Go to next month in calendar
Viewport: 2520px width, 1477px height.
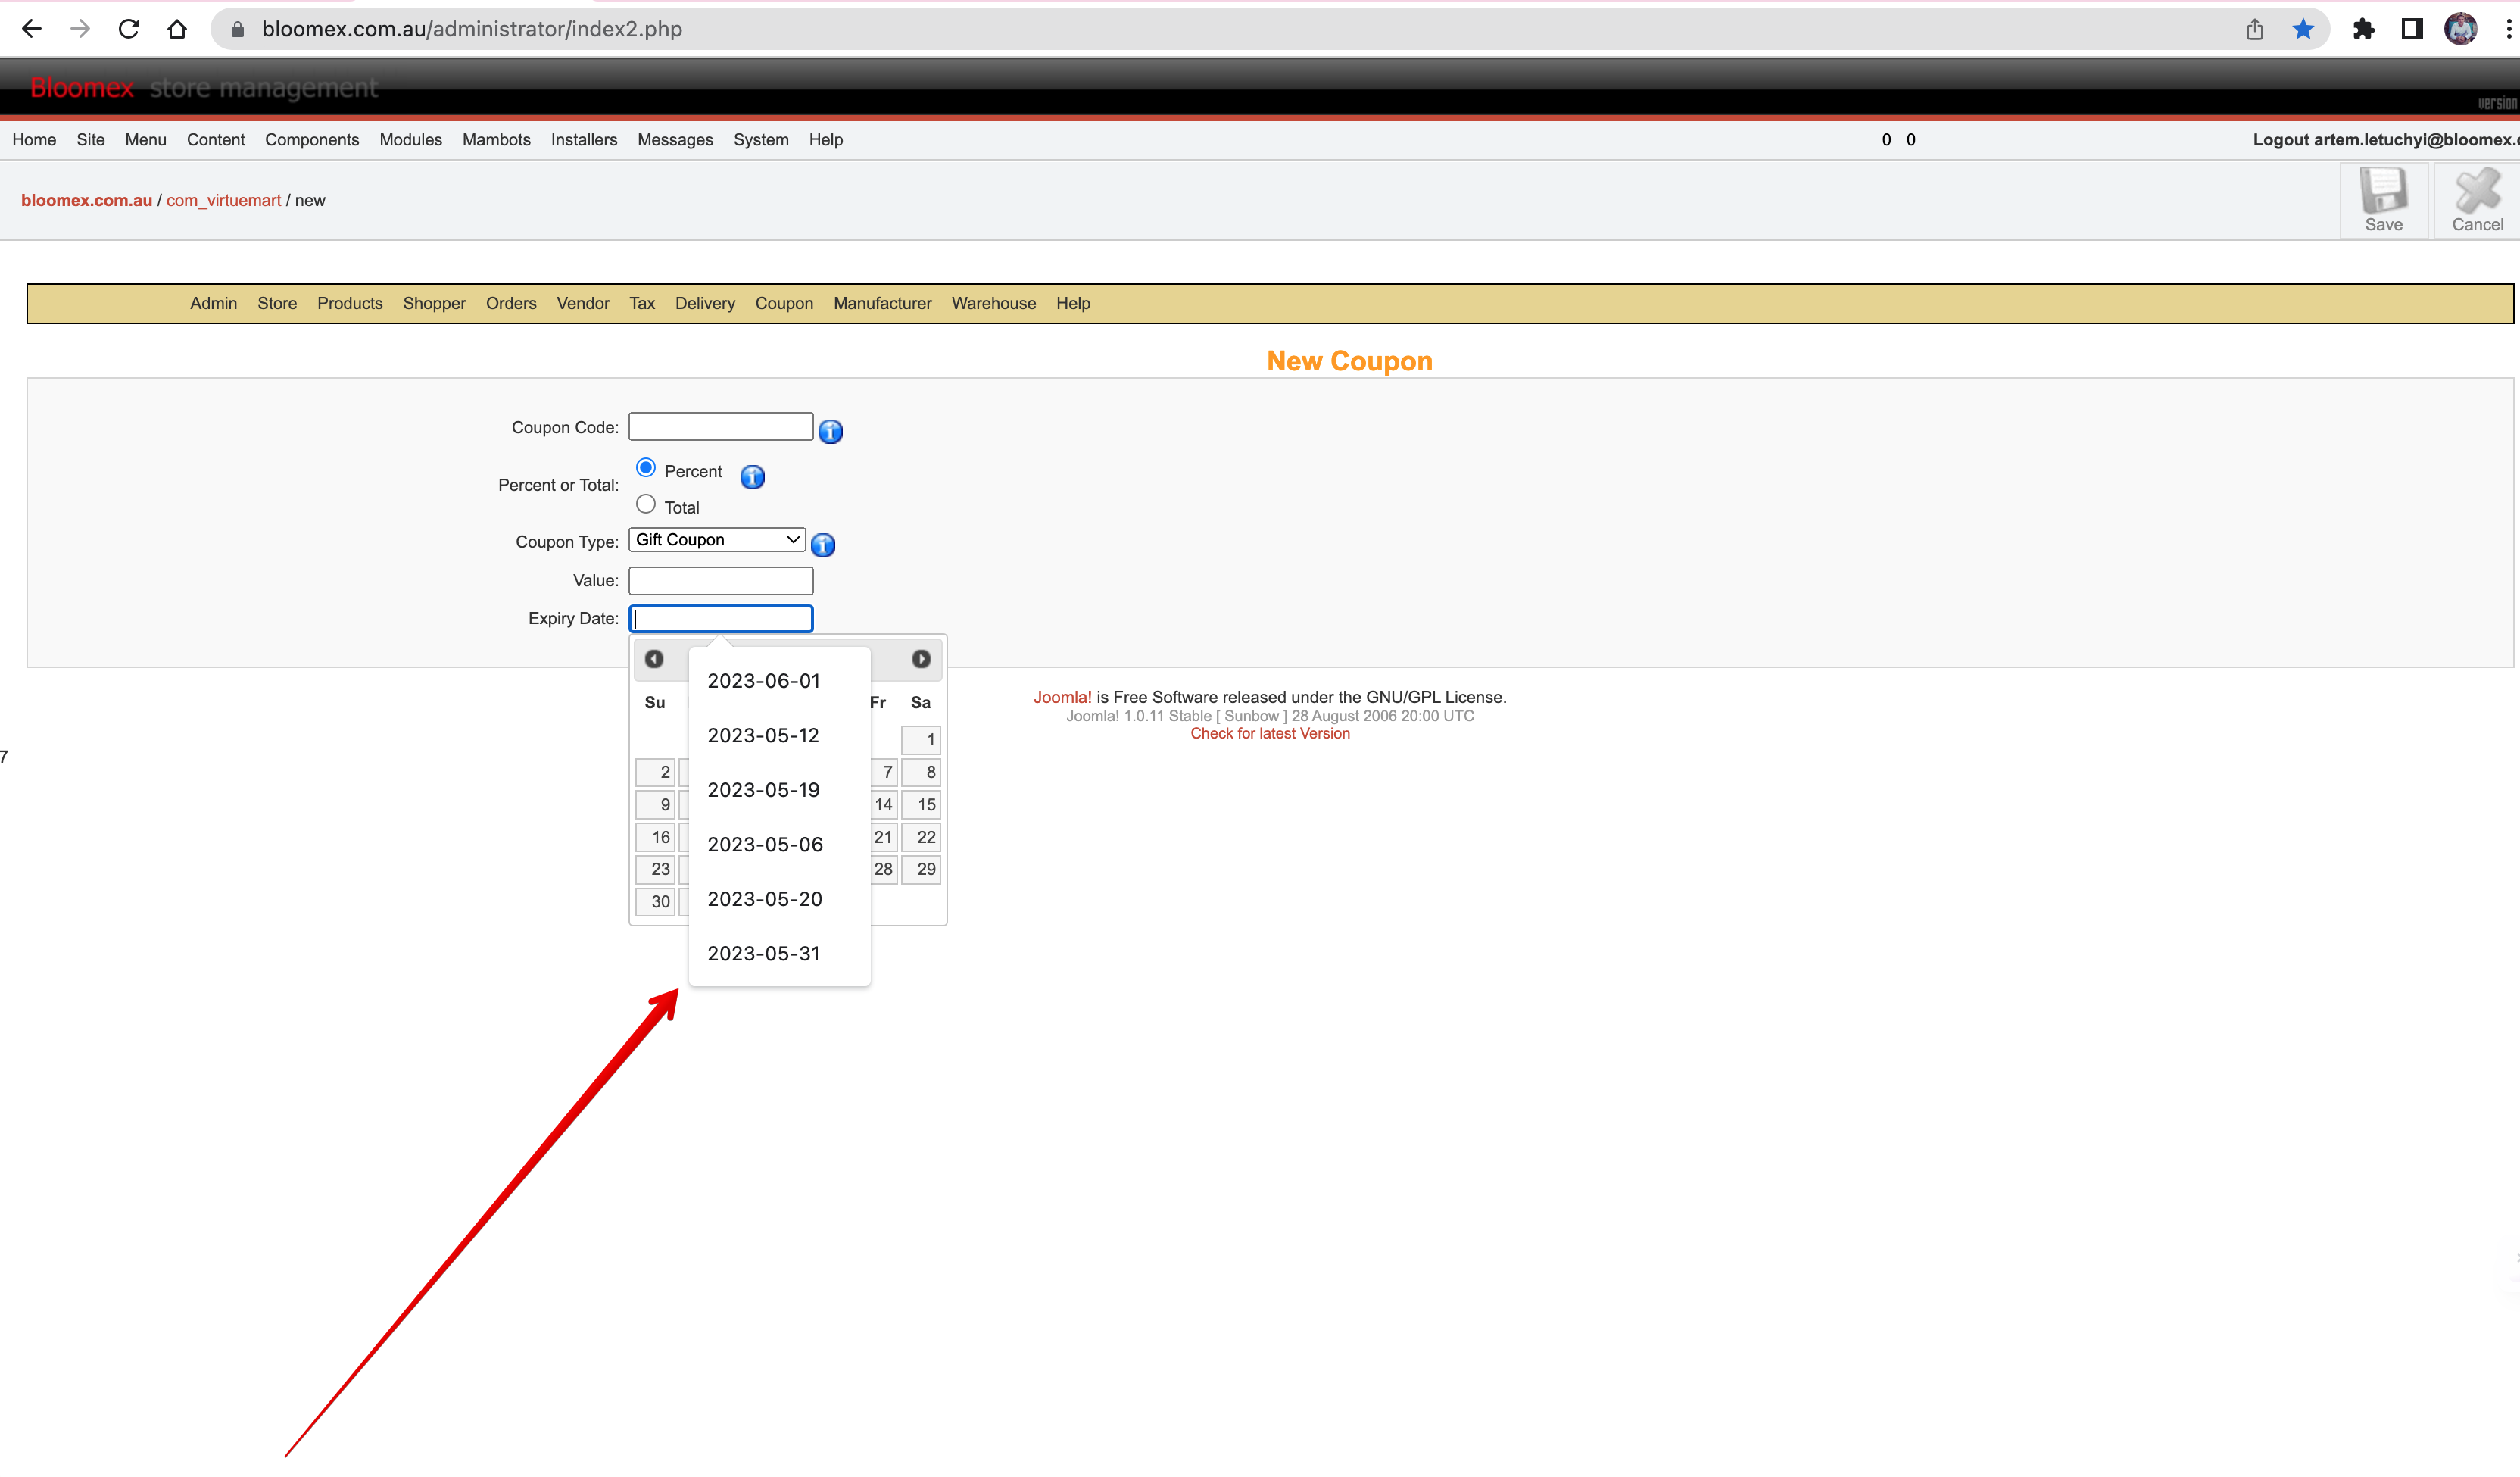click(x=921, y=659)
